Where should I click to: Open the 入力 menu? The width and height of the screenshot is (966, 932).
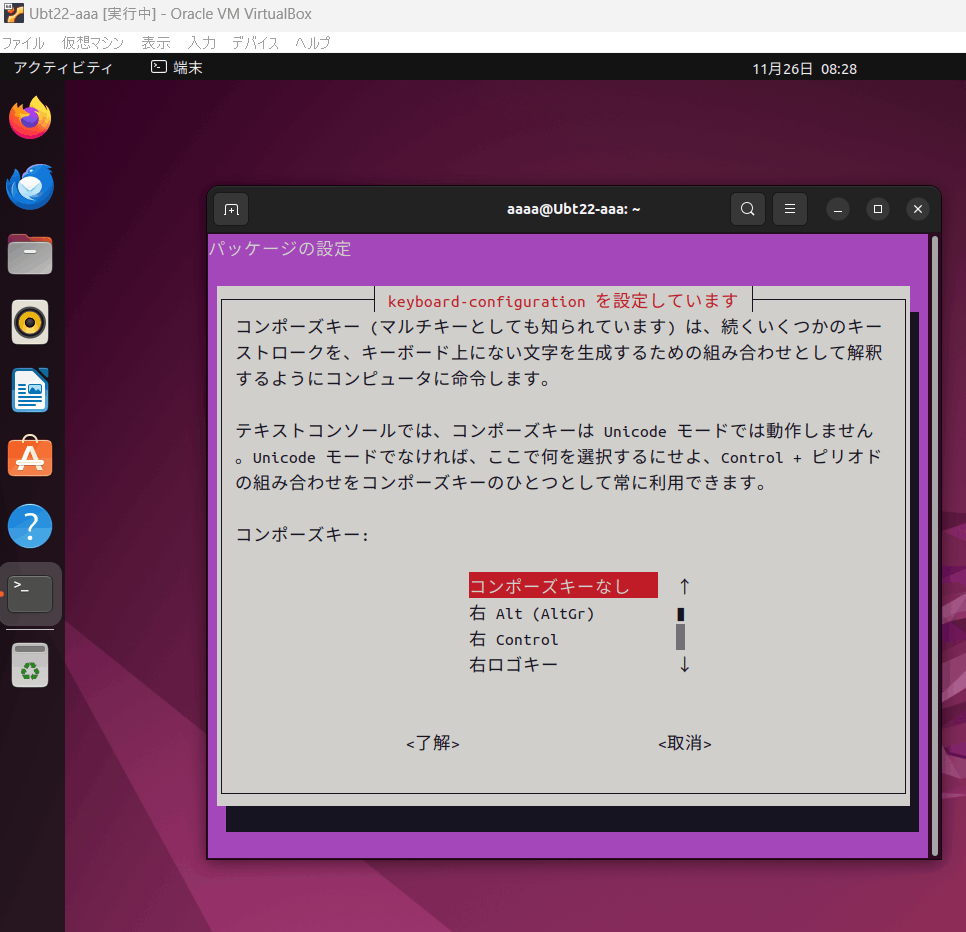[x=201, y=43]
